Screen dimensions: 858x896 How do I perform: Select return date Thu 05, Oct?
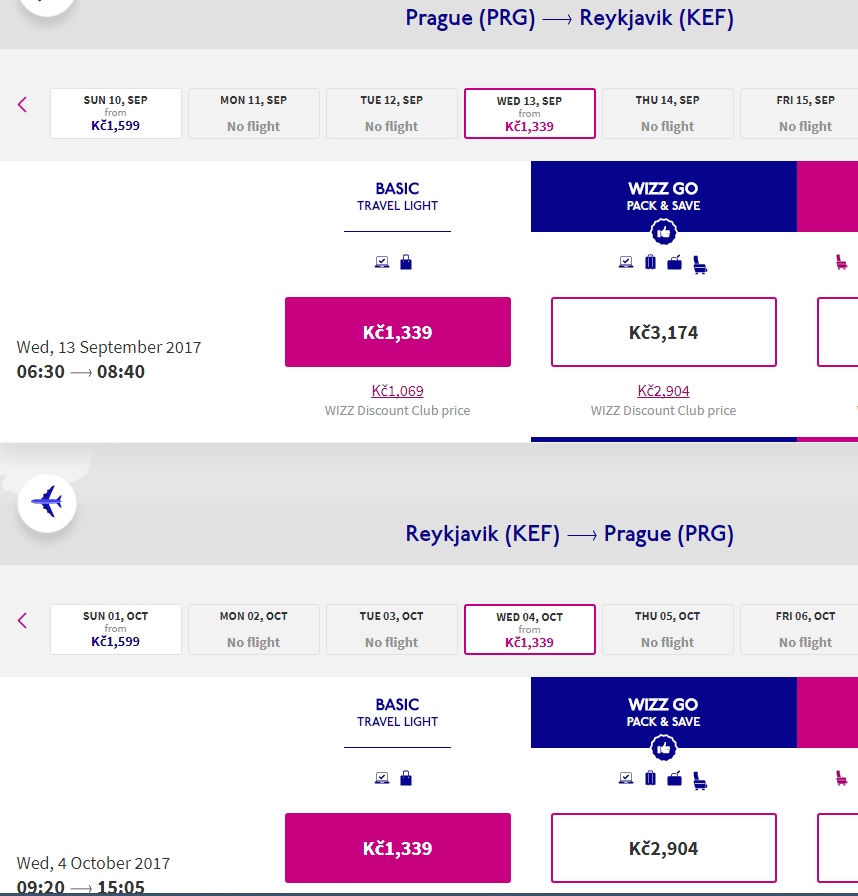pos(668,629)
